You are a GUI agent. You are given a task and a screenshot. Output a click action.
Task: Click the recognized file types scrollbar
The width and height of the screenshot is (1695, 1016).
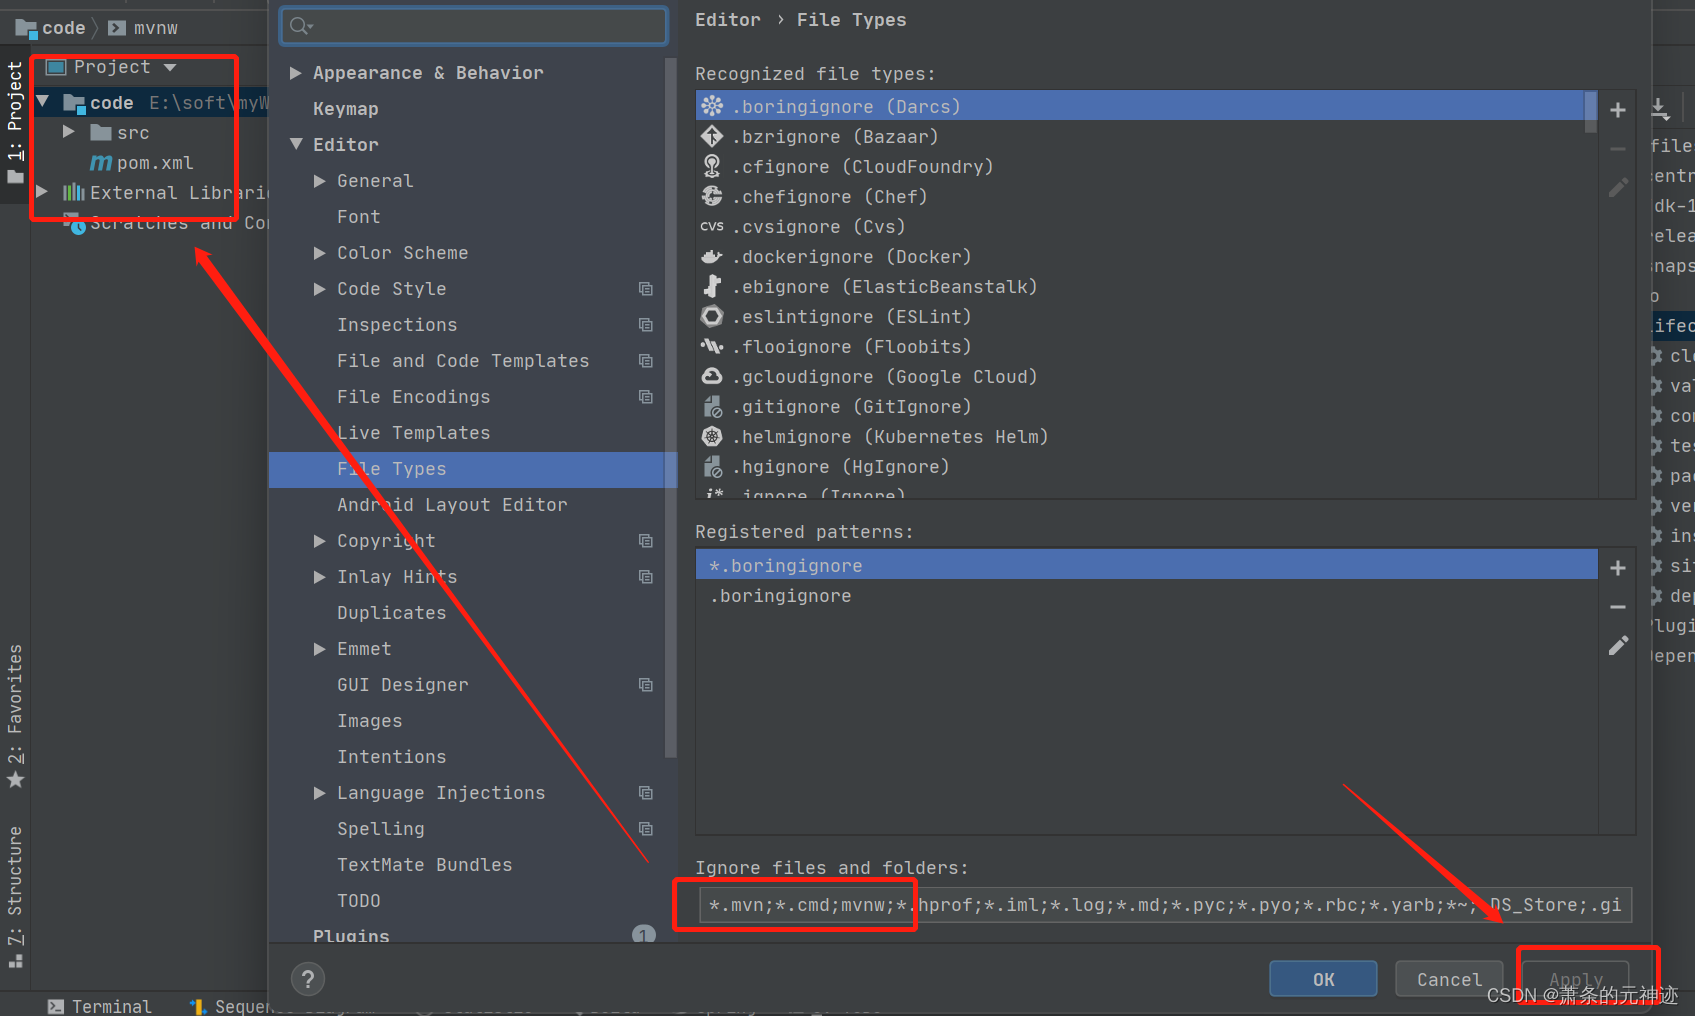(x=1590, y=112)
